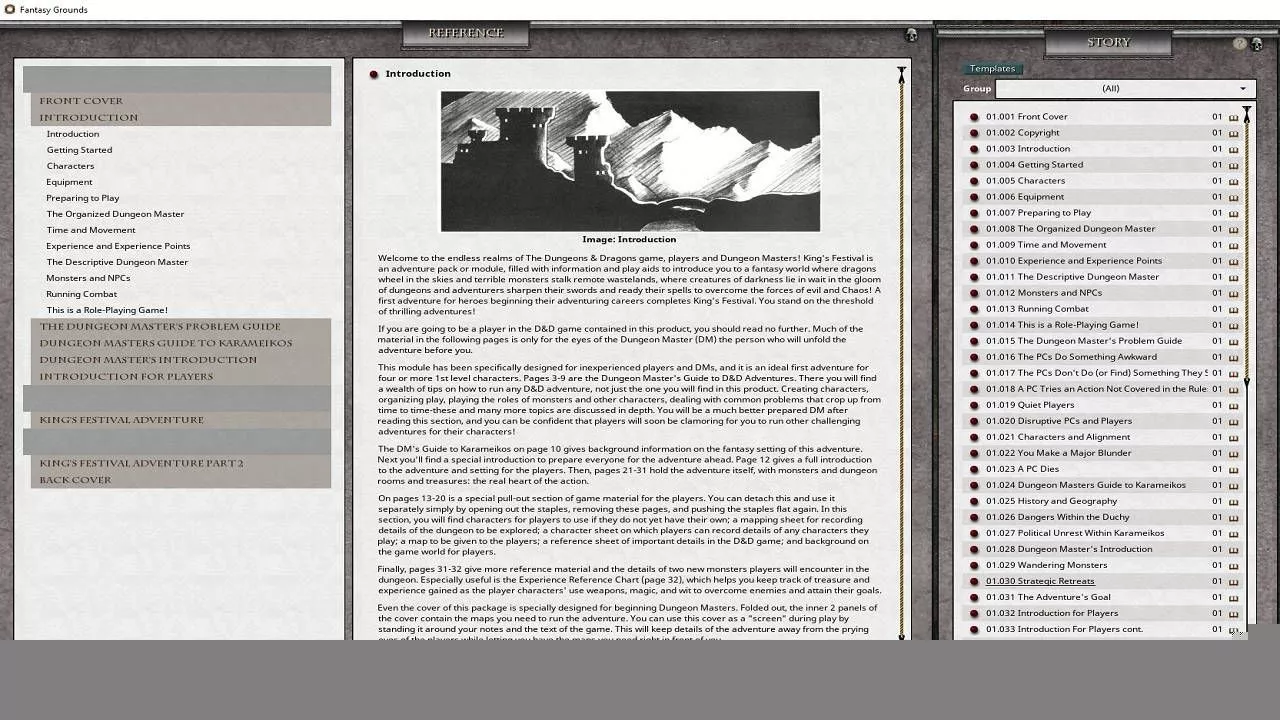Click the Fantasy Grounds title bar app icon

(x=10, y=10)
